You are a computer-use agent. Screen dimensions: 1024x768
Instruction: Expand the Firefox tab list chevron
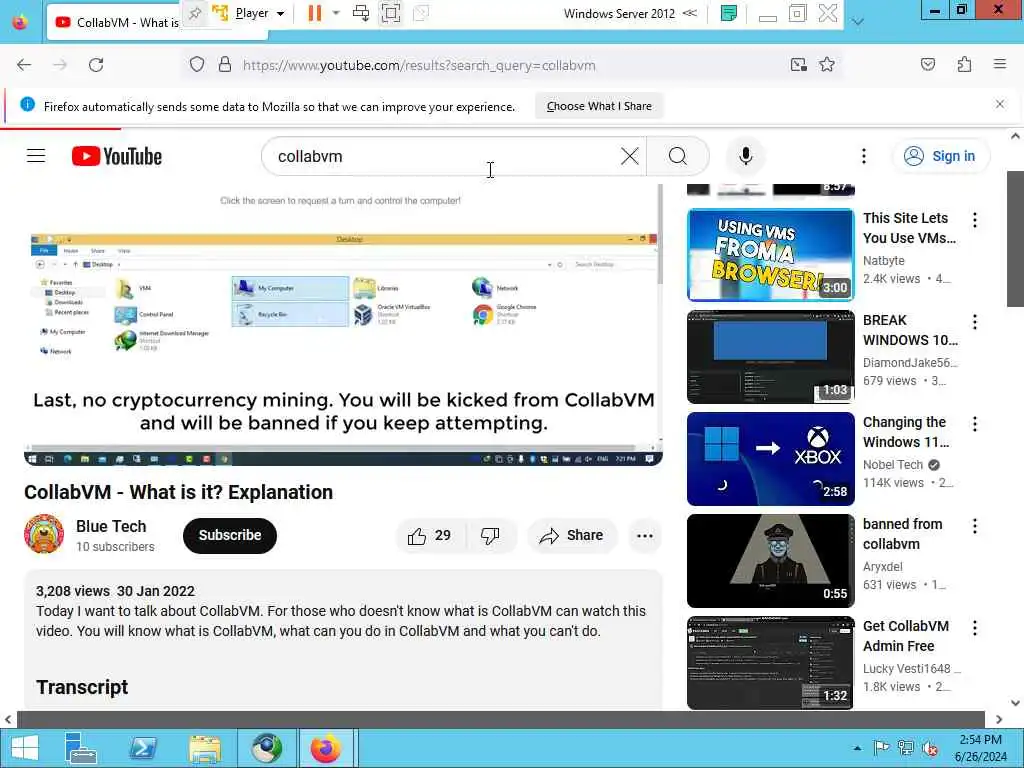(x=858, y=22)
